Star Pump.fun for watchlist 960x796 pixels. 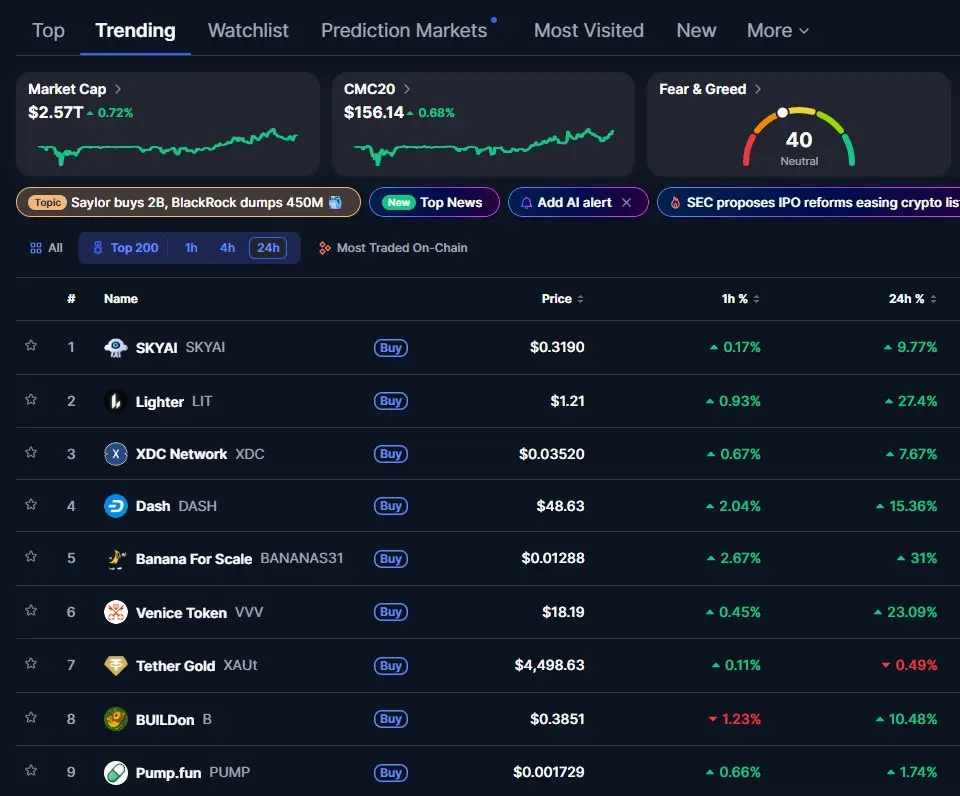tap(31, 770)
